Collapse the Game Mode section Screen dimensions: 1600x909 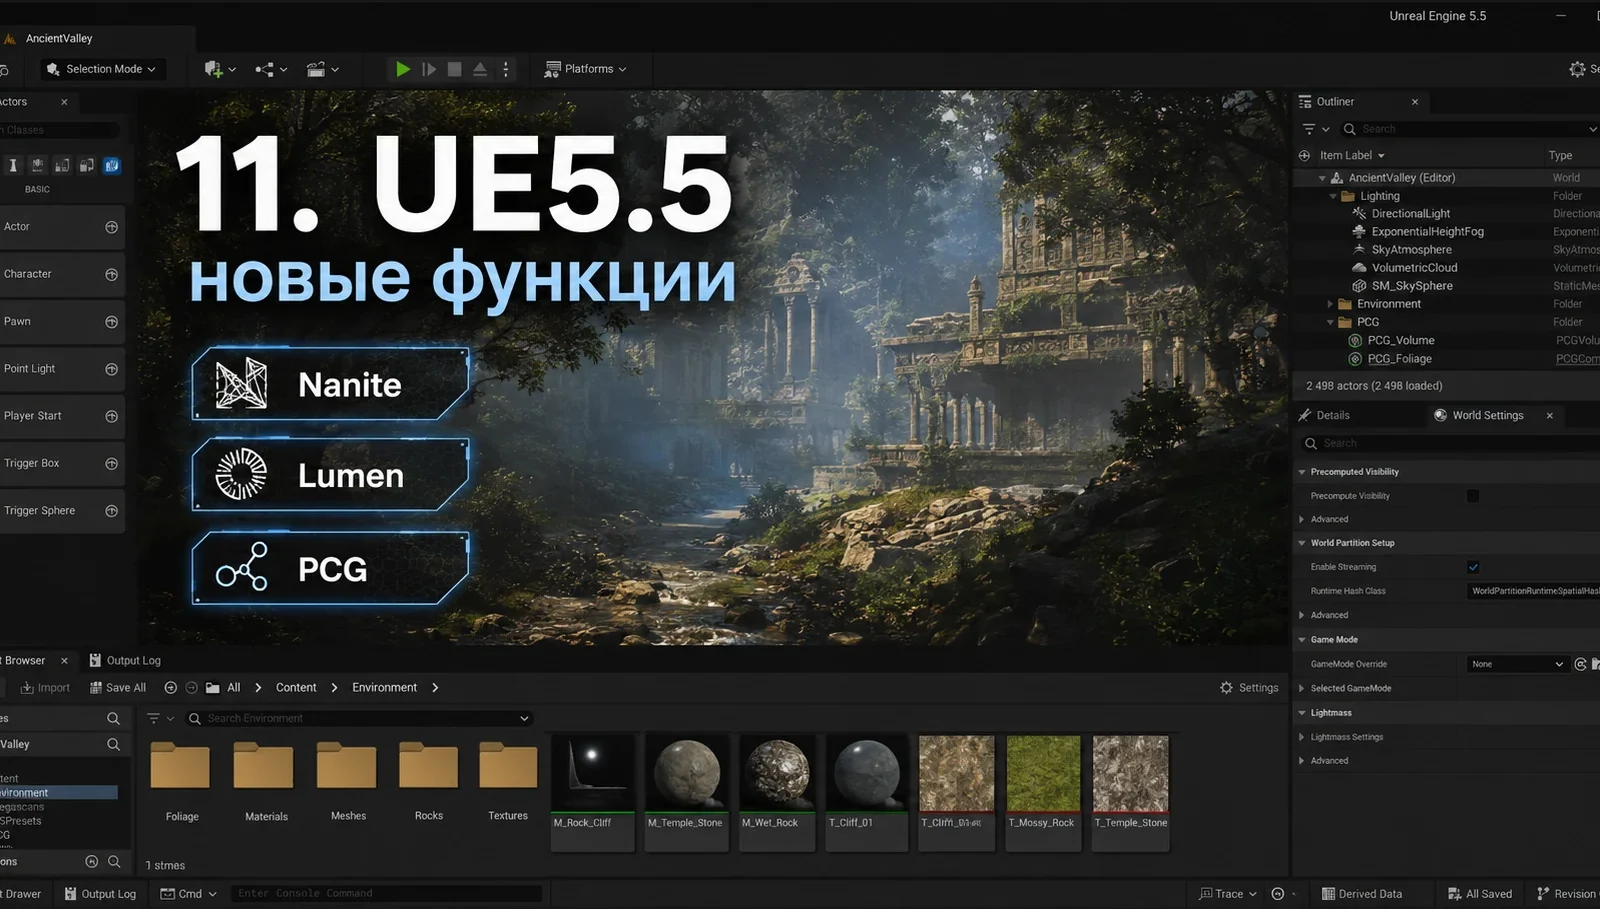[x=1302, y=640]
